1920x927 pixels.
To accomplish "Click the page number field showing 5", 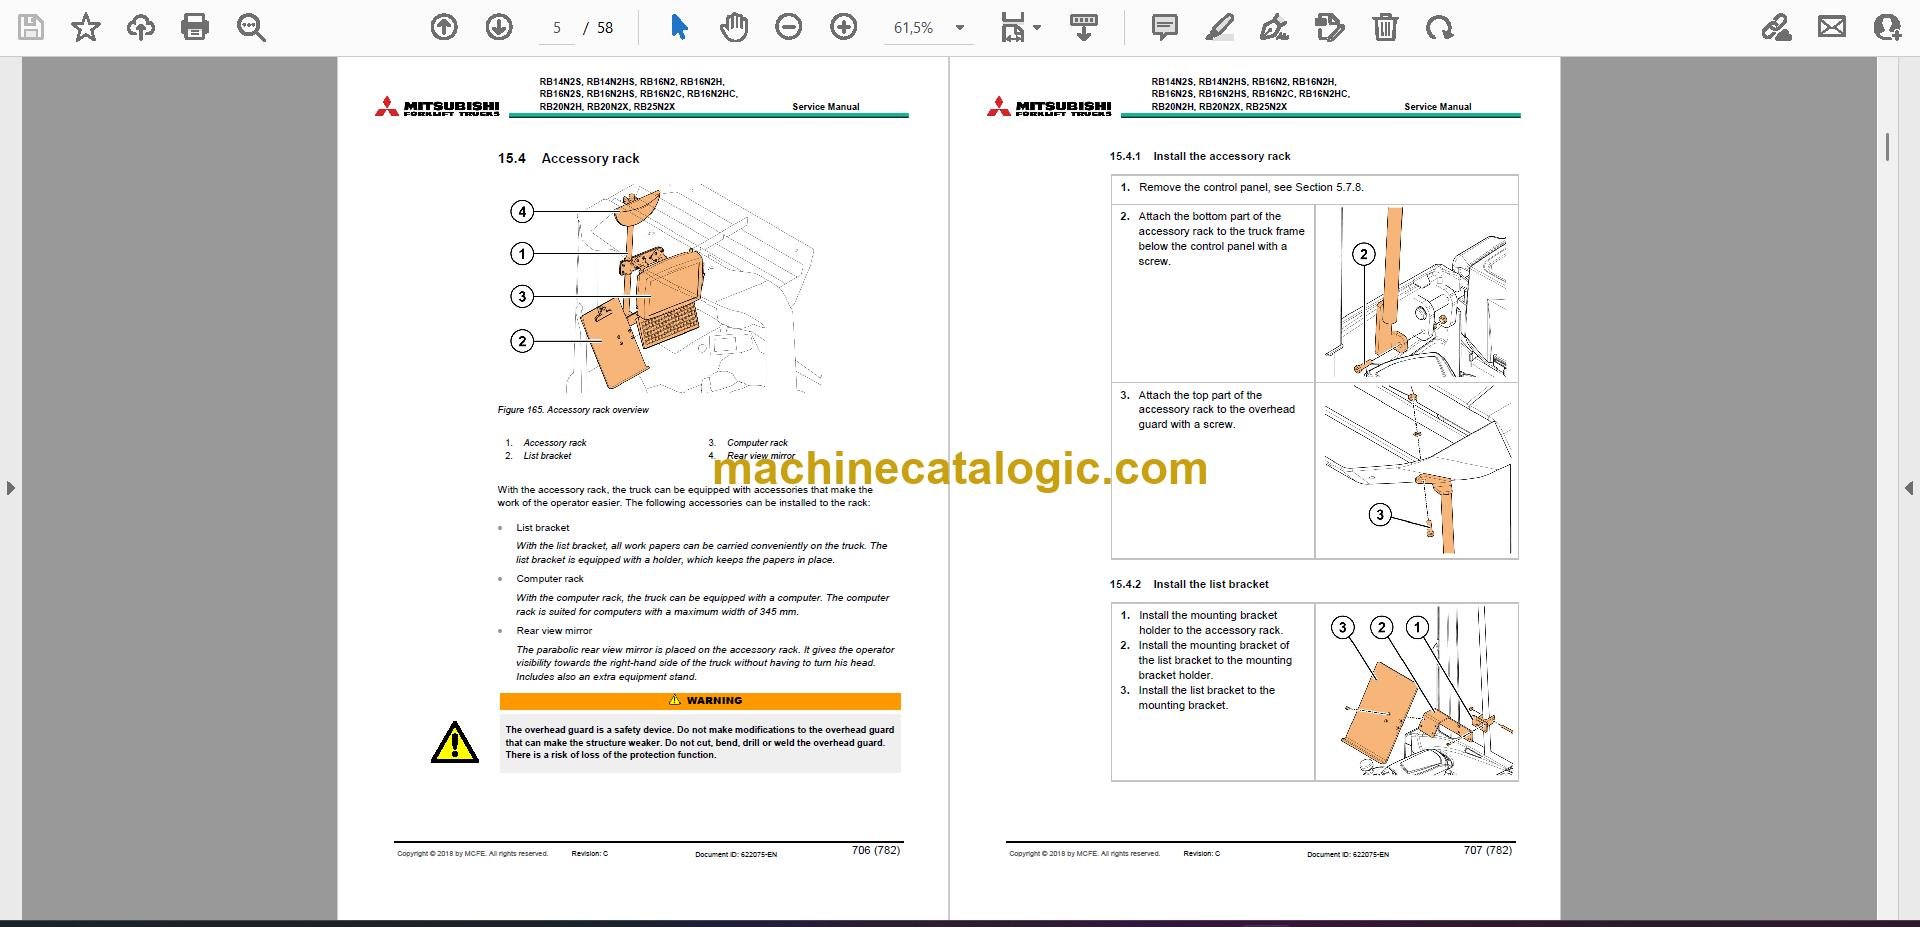I will [557, 28].
